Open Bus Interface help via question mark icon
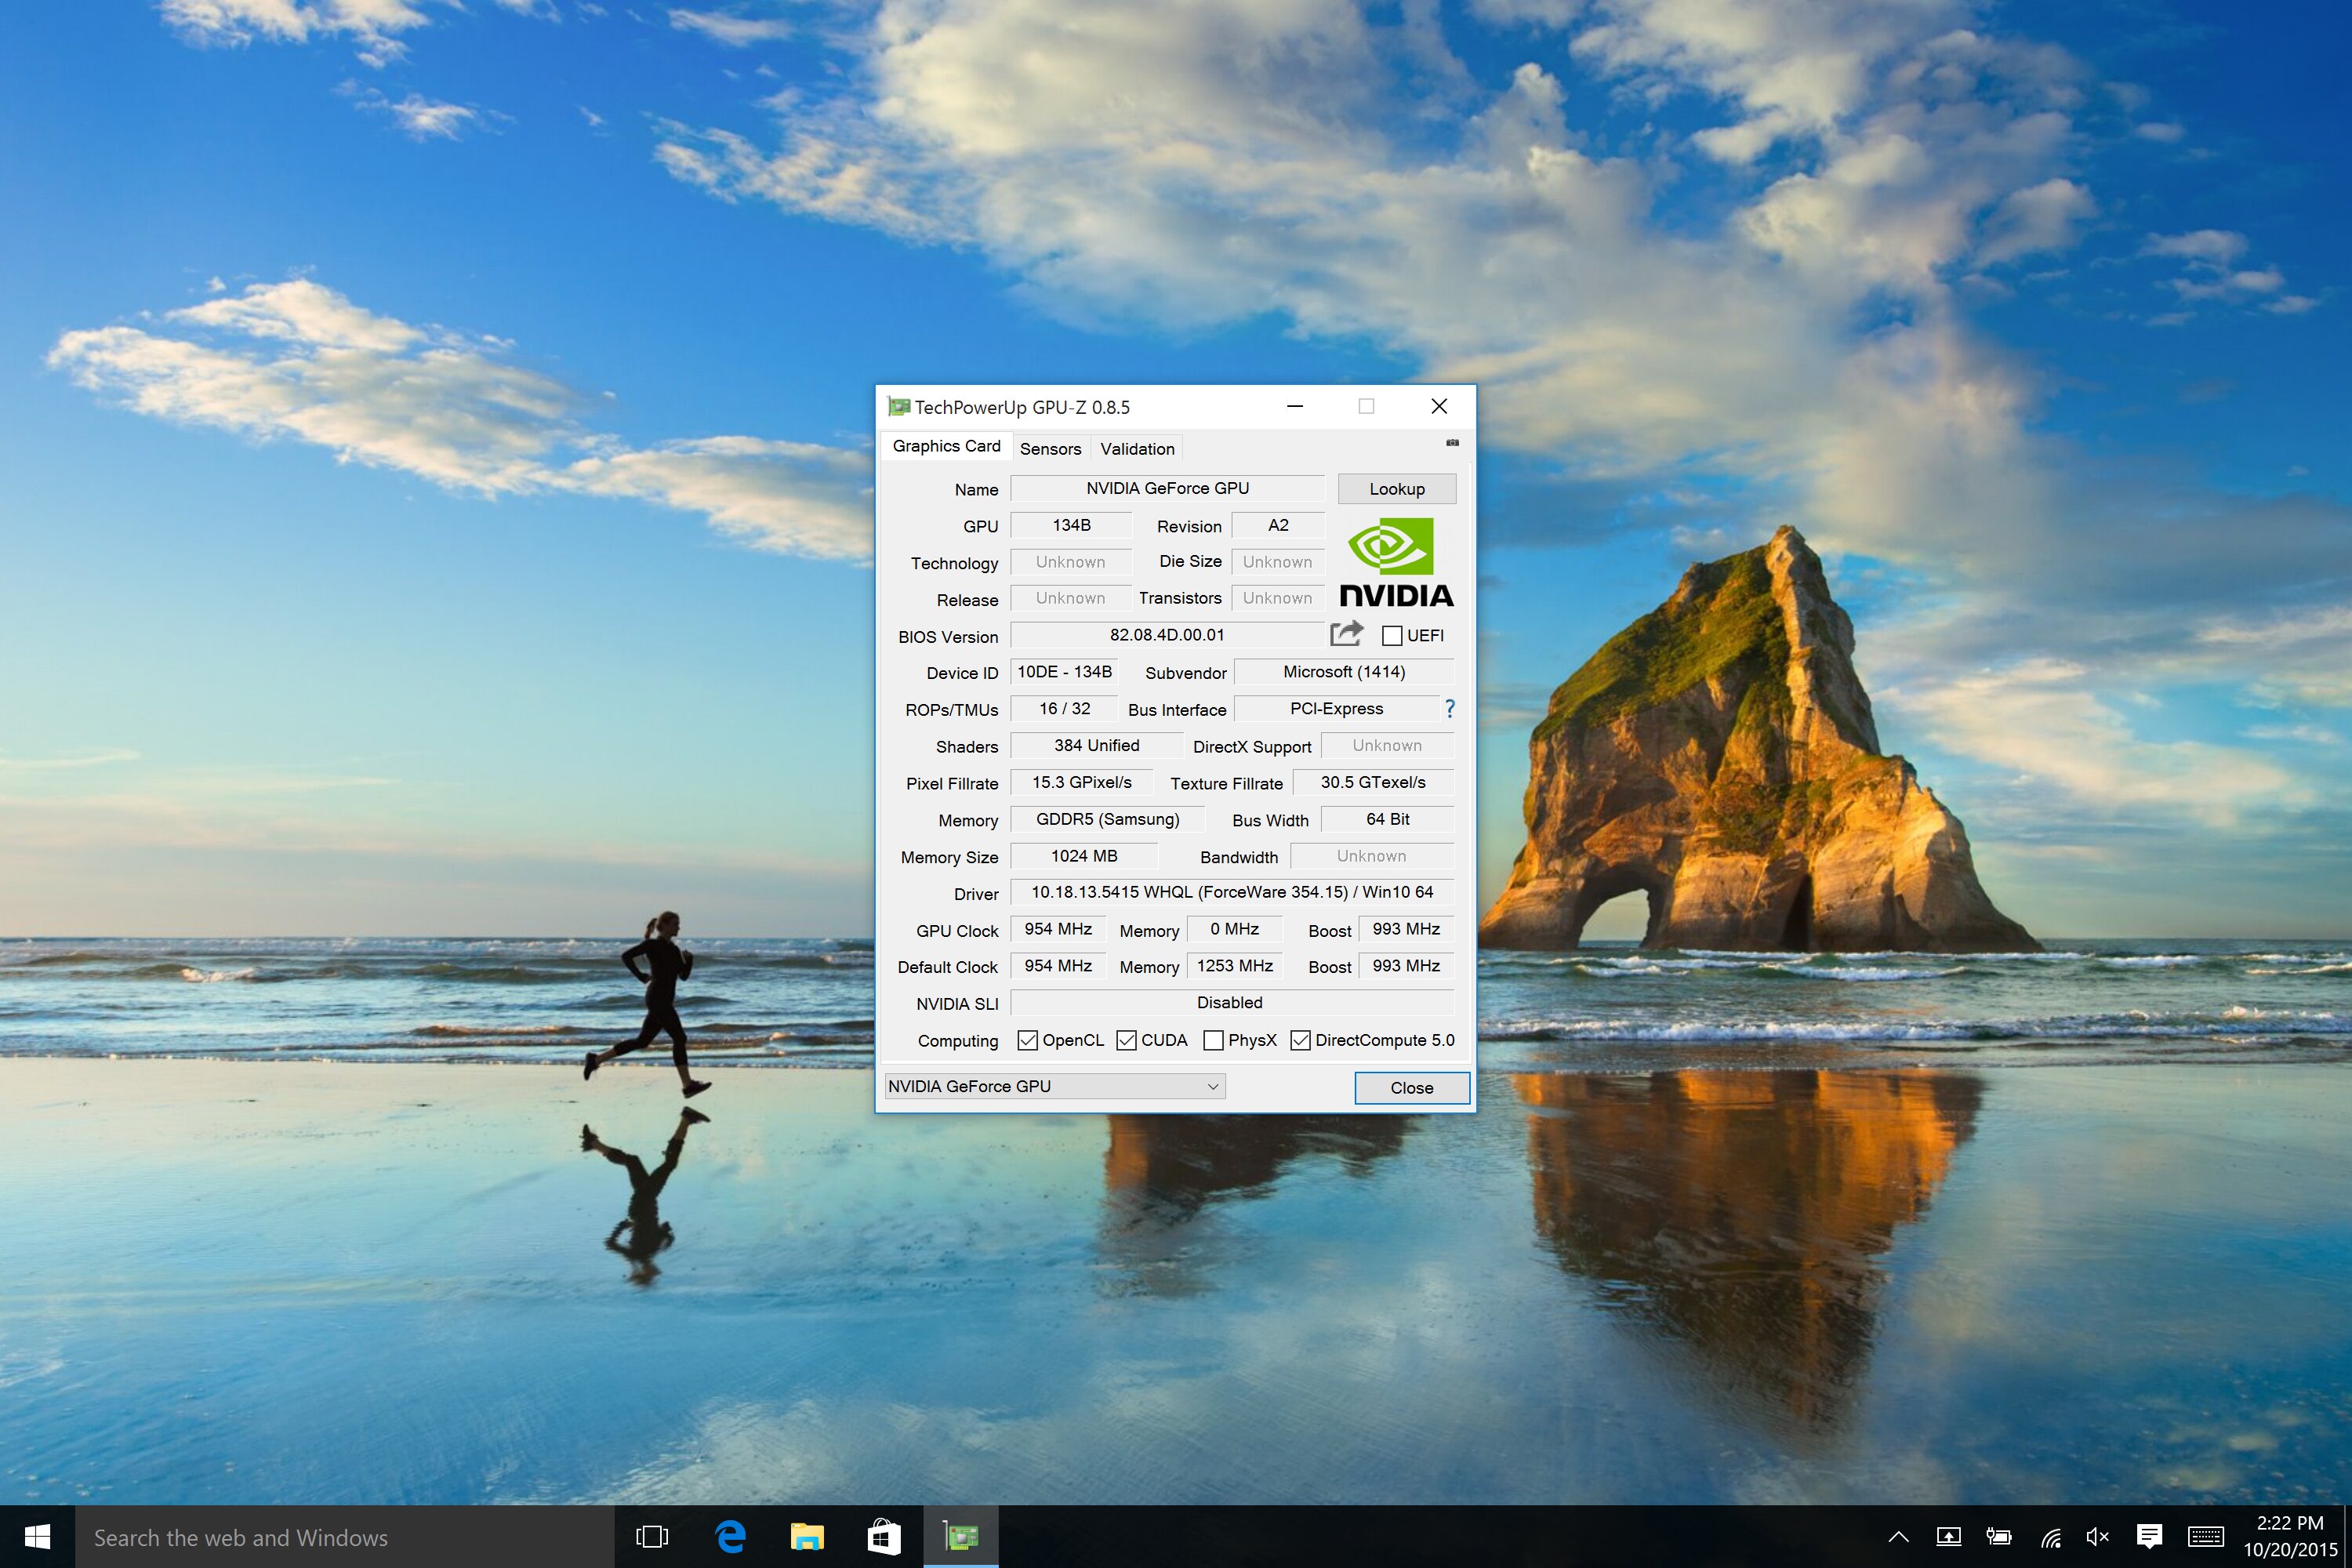 click(1450, 709)
